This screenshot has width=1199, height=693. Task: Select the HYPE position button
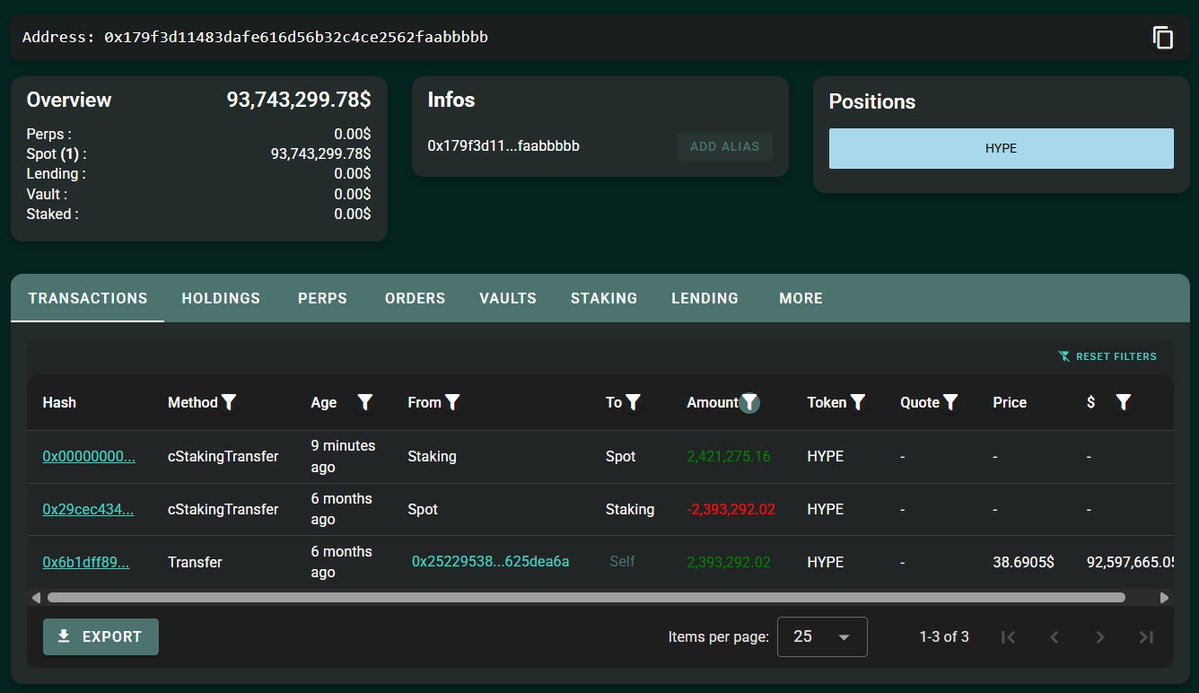(1001, 148)
